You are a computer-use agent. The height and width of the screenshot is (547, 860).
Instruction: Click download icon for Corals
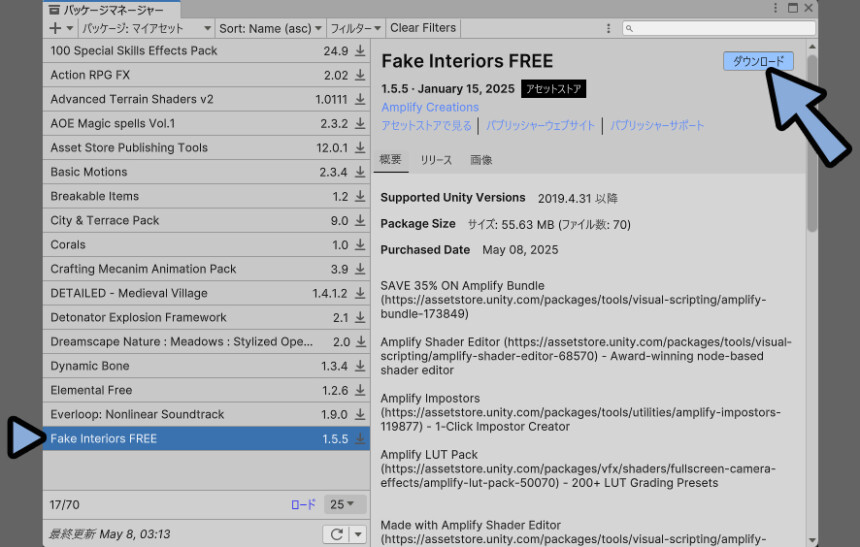click(360, 244)
